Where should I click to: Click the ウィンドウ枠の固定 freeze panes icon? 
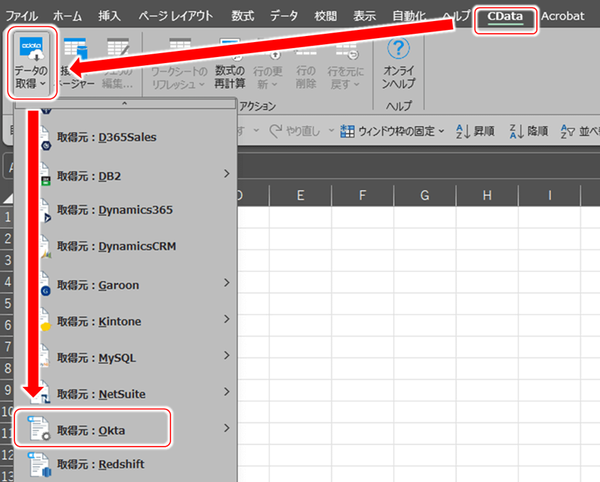click(347, 131)
